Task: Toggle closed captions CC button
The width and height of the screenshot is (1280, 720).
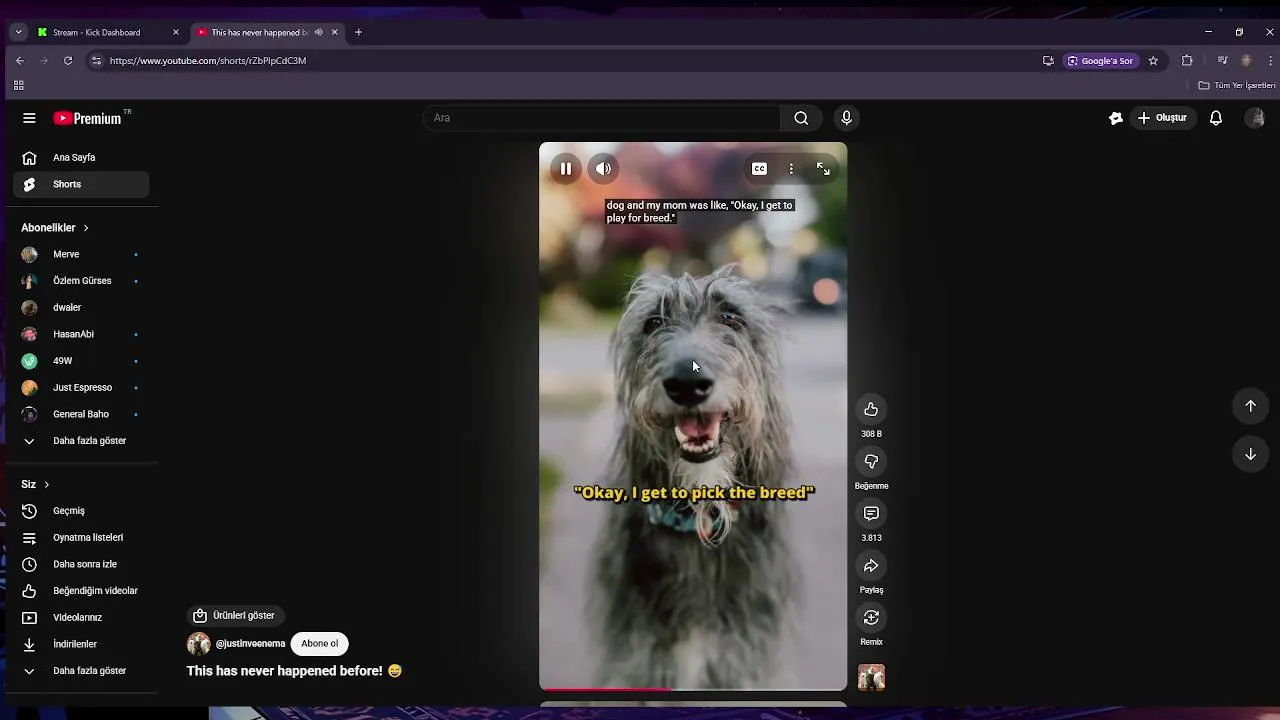Action: point(759,169)
